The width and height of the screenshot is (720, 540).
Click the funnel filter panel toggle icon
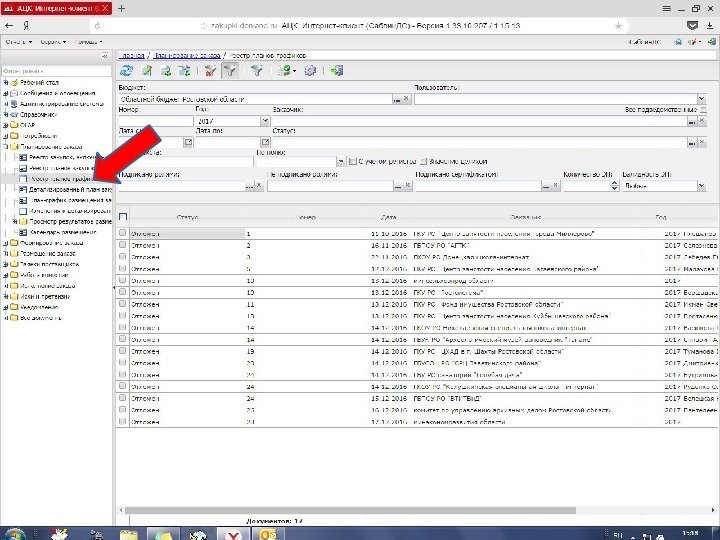coord(230,71)
